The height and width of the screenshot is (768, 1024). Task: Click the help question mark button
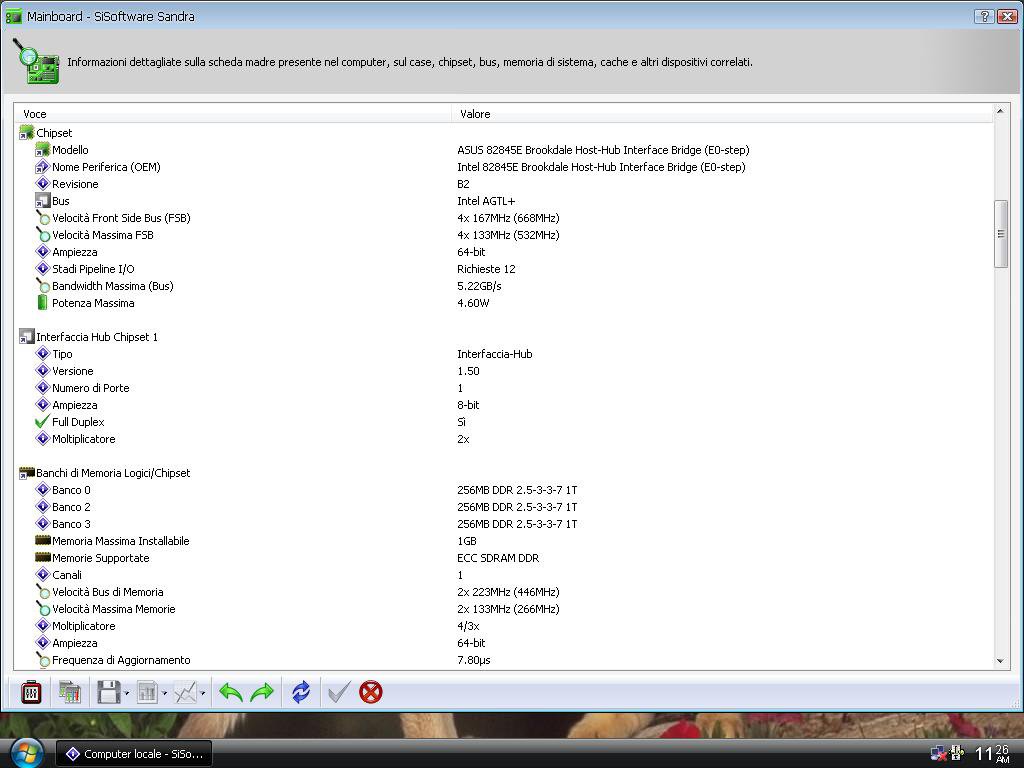pos(984,16)
